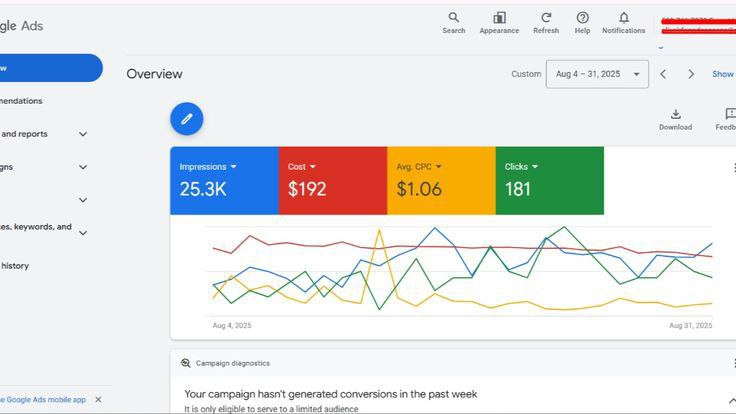The width and height of the screenshot is (736, 414).
Task: Open the Appearance settings icon
Action: tap(499, 18)
